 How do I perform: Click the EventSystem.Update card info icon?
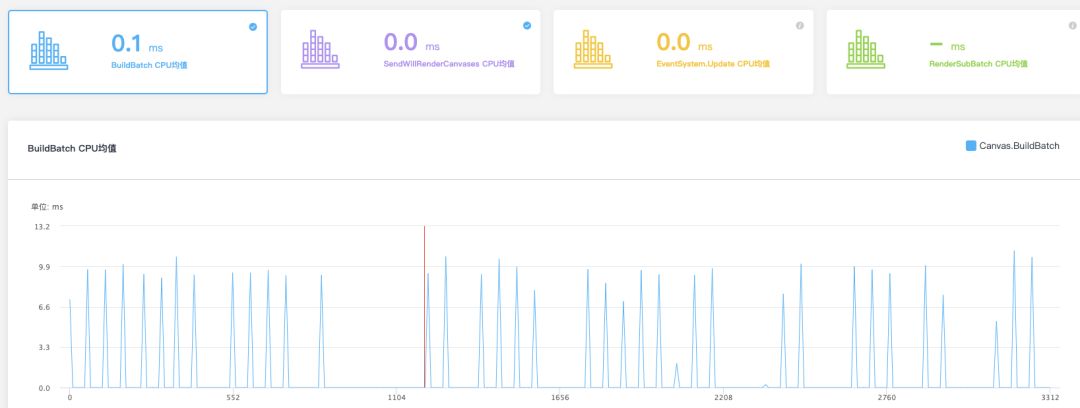click(x=800, y=26)
